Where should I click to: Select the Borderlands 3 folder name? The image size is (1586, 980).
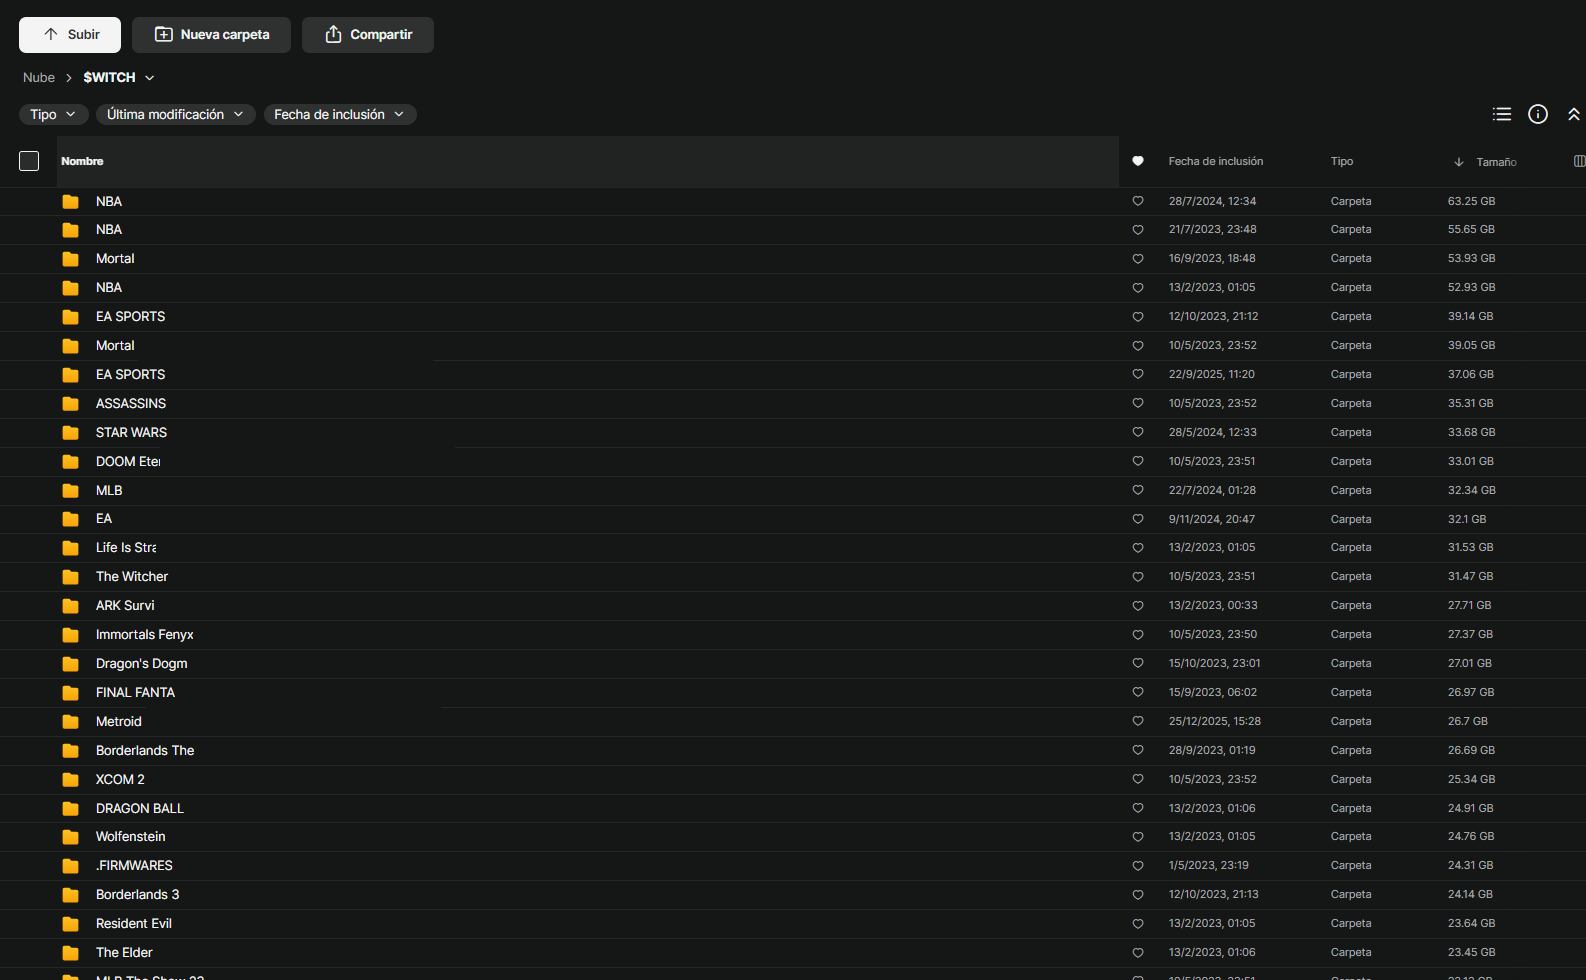138,895
